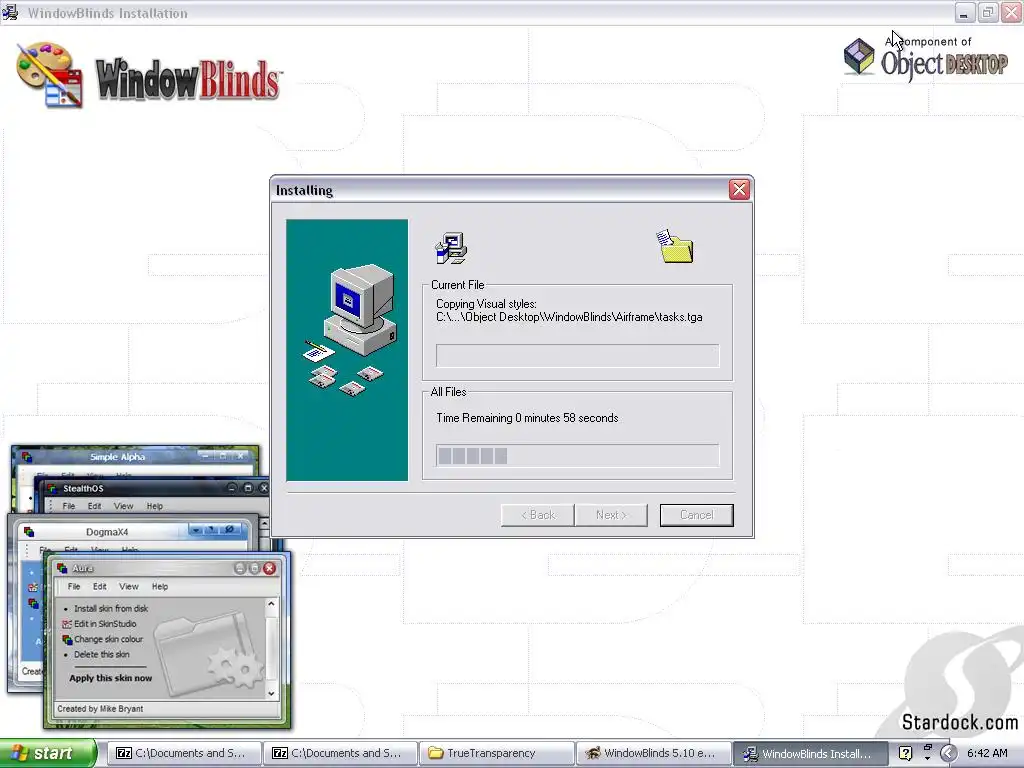Click the tasks.tga file path text
The image size is (1024, 768).
[569, 317]
